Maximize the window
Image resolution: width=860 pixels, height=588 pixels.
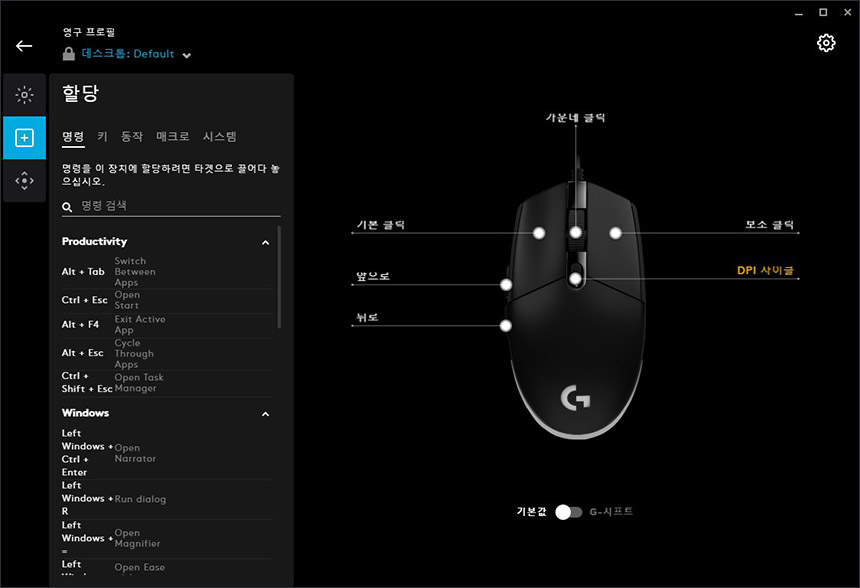823,12
